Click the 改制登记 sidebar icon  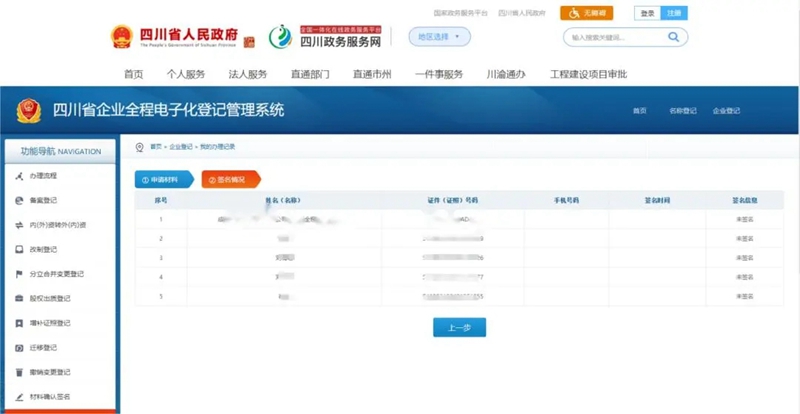[19, 250]
